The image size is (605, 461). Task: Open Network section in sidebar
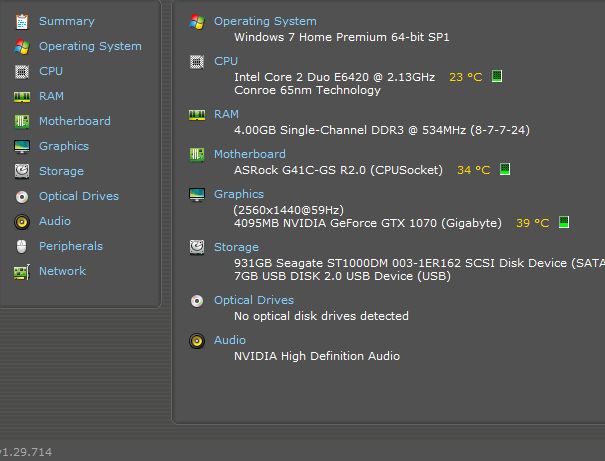pos(63,272)
